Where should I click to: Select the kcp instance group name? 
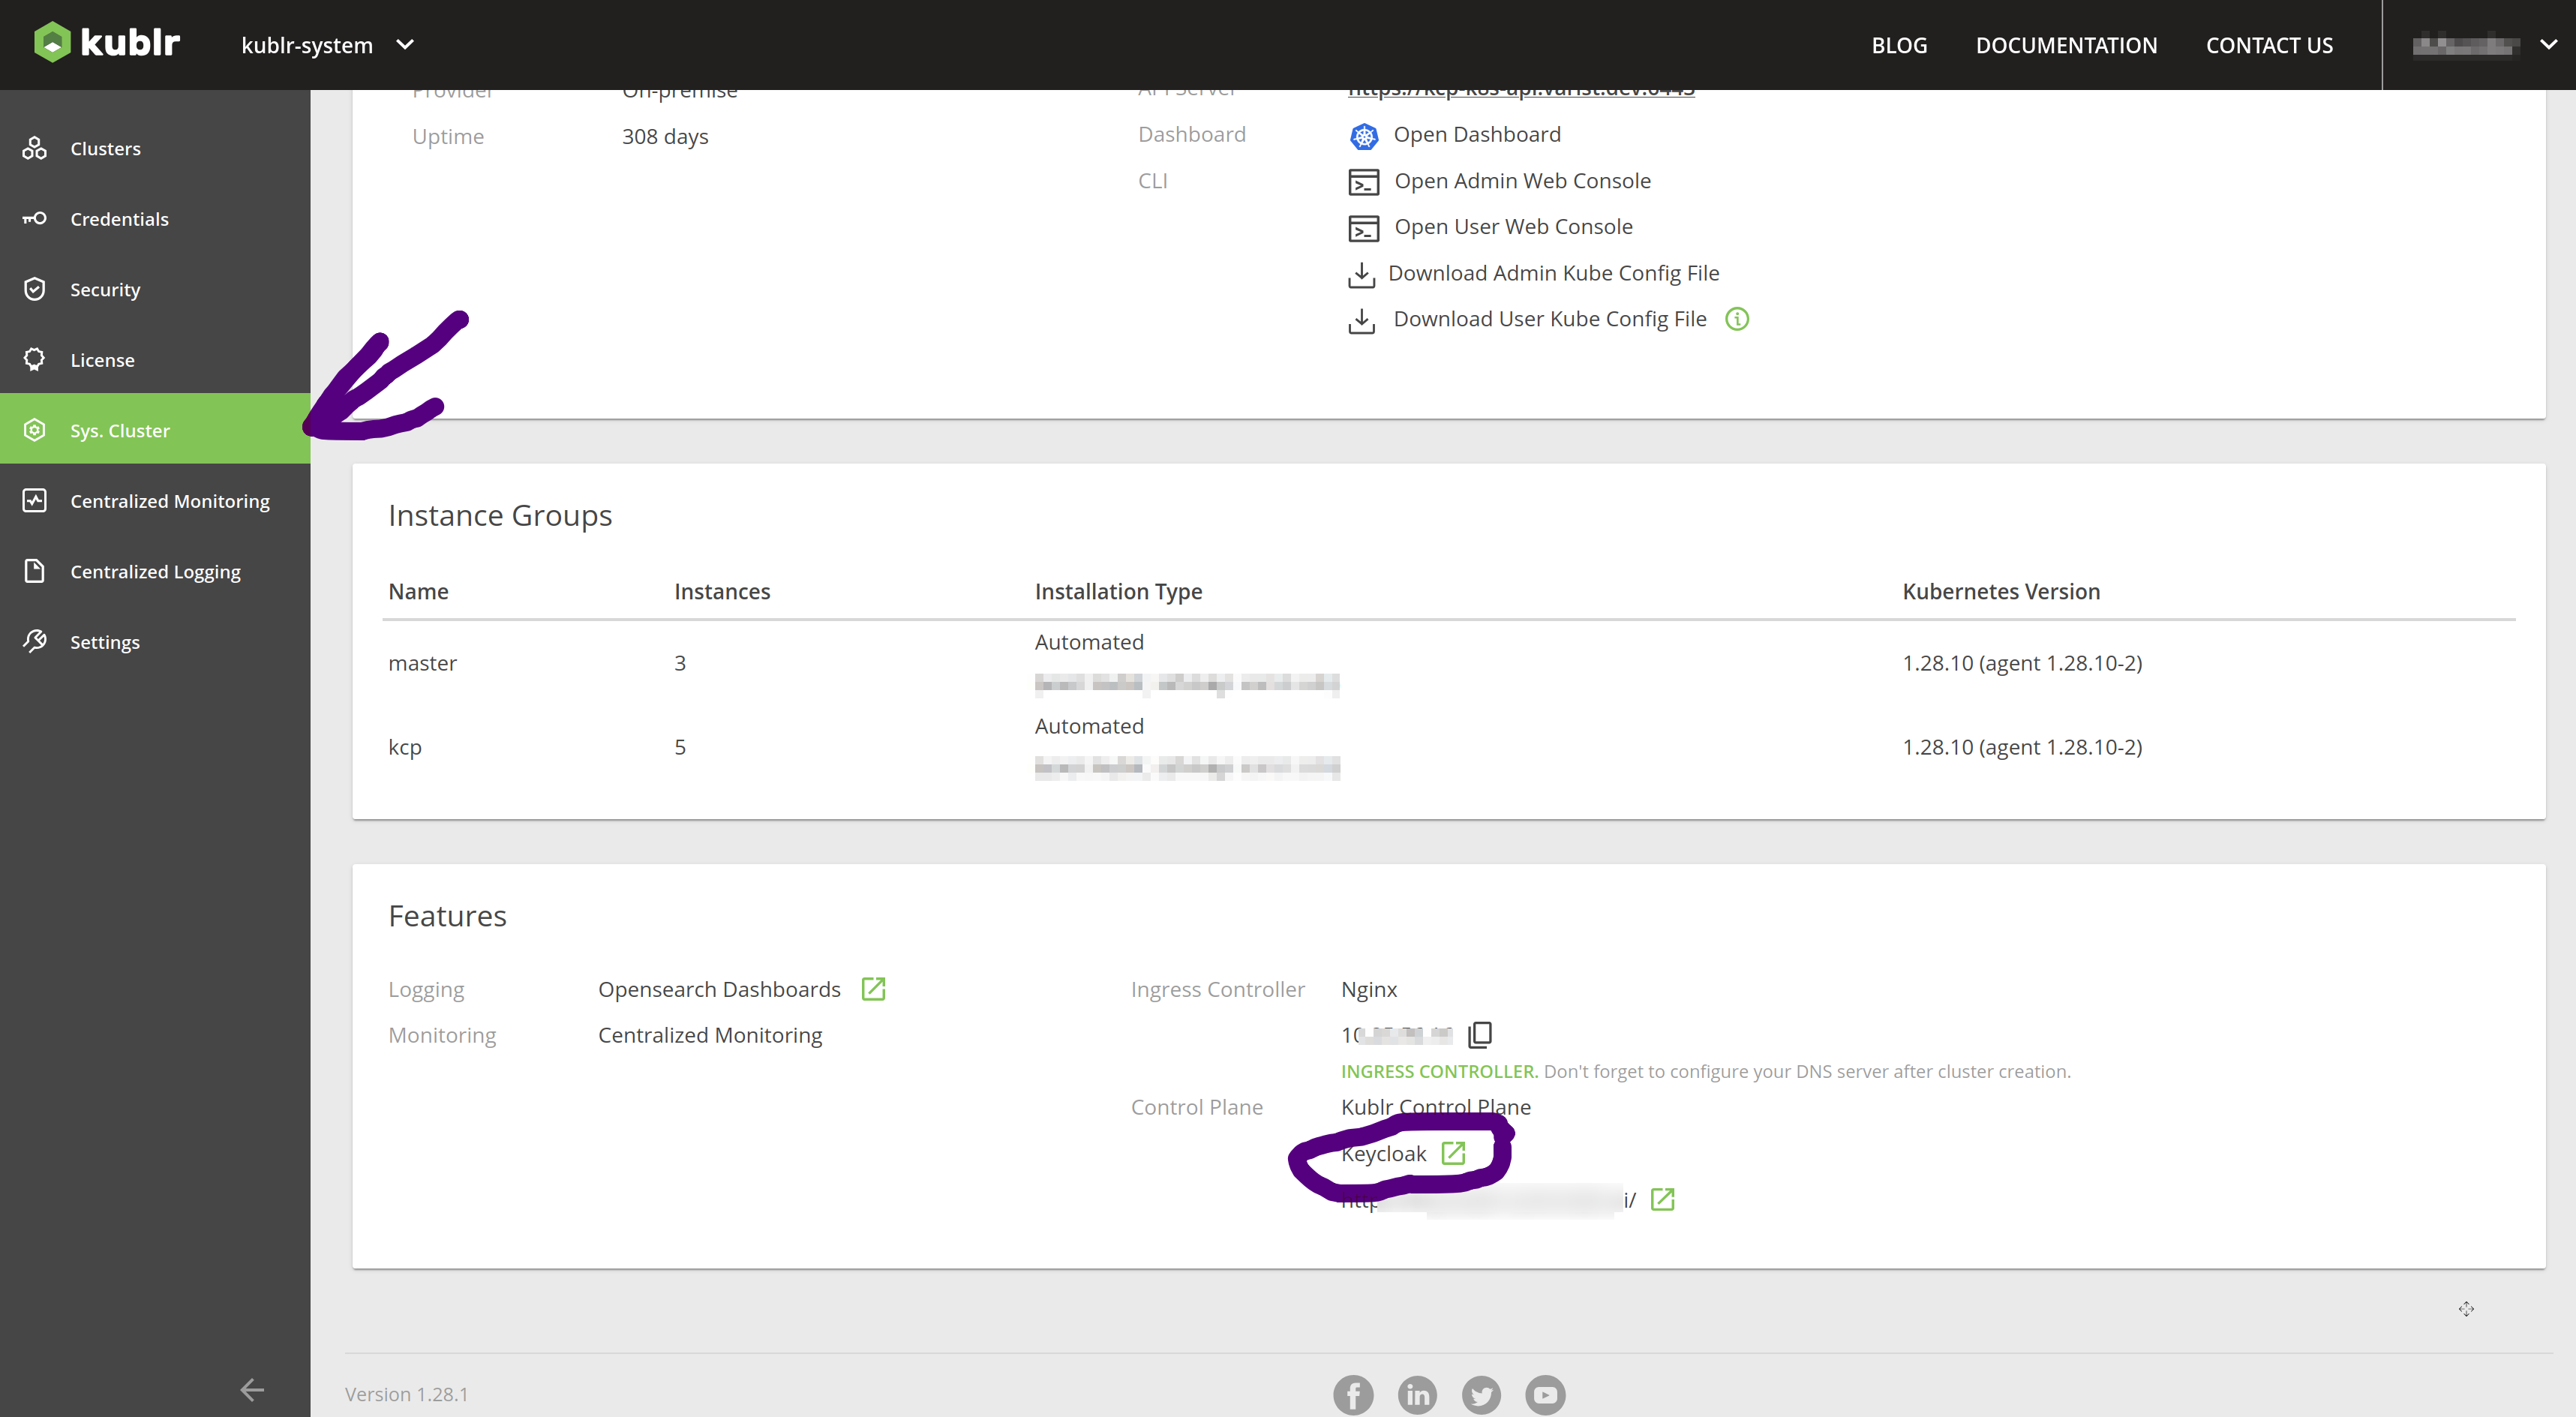405,747
